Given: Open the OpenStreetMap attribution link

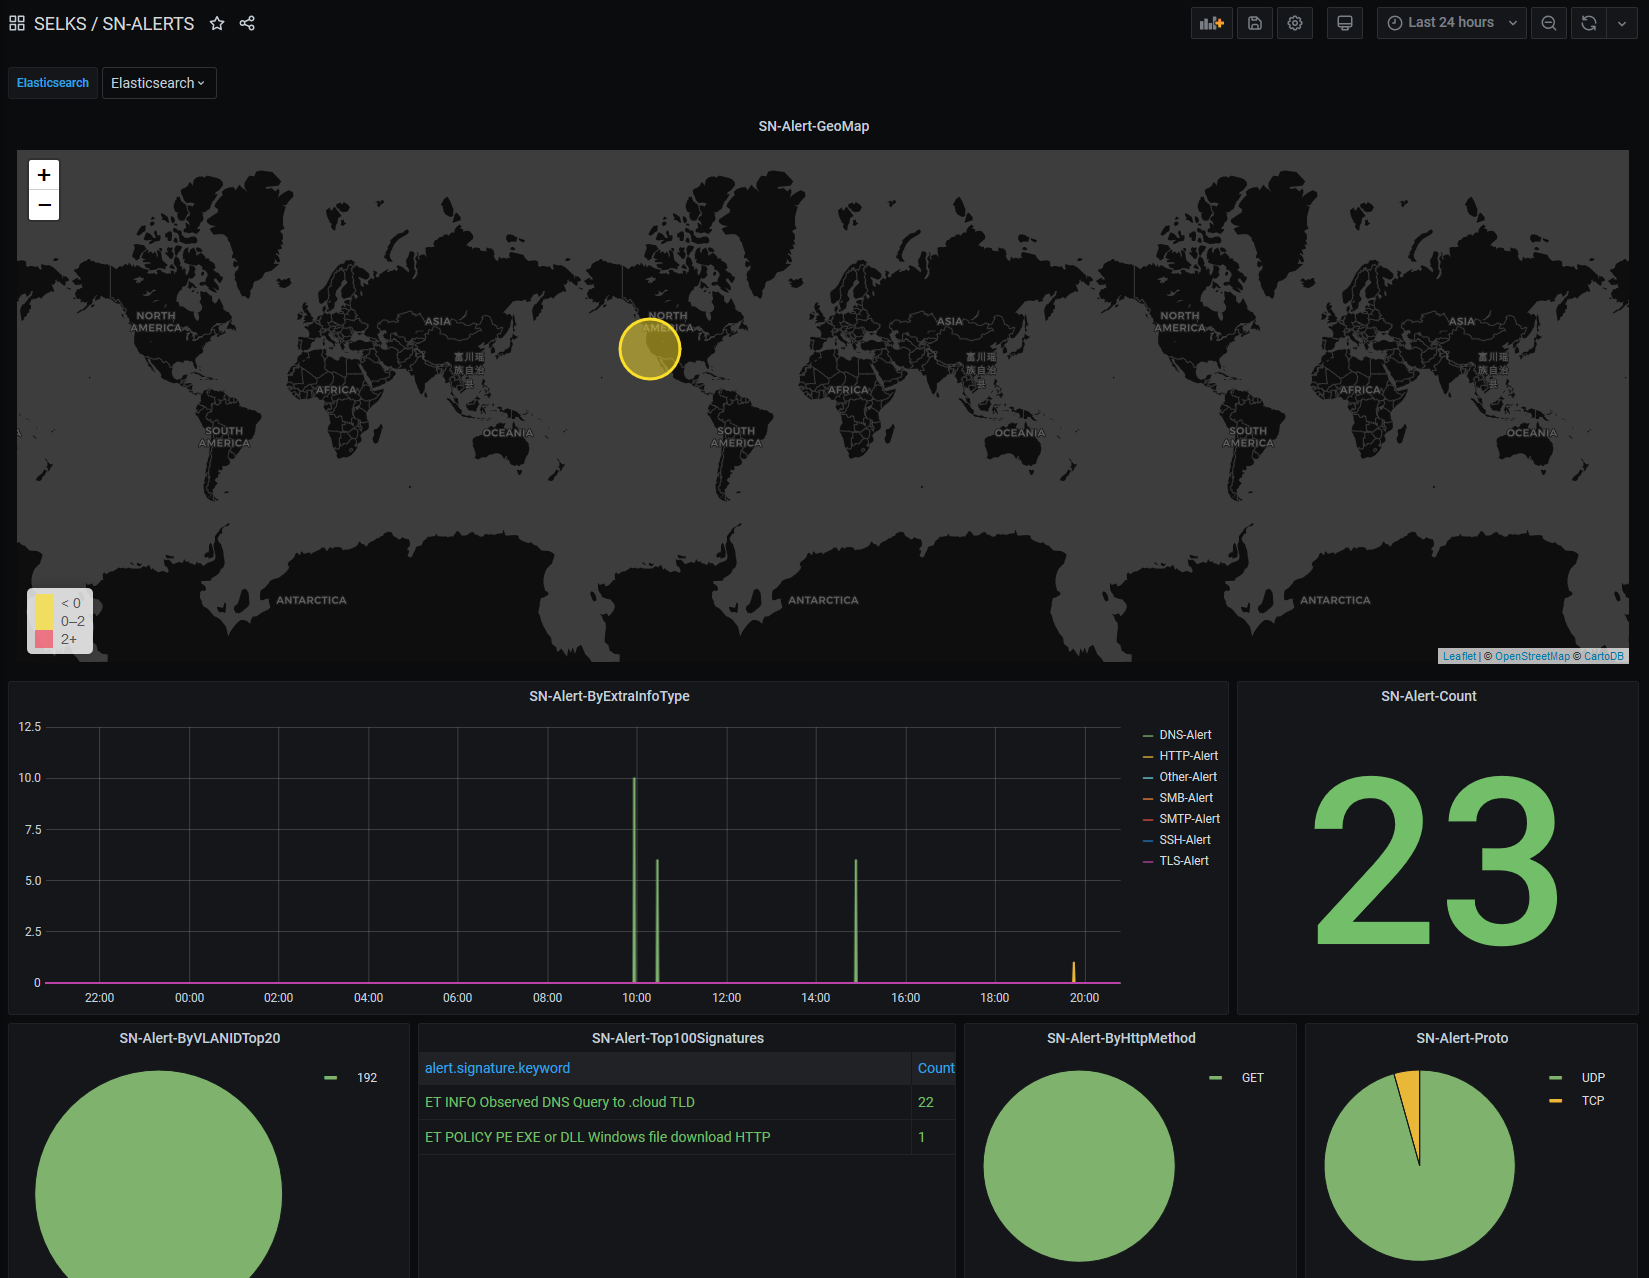Looking at the screenshot, I should click(x=1532, y=656).
